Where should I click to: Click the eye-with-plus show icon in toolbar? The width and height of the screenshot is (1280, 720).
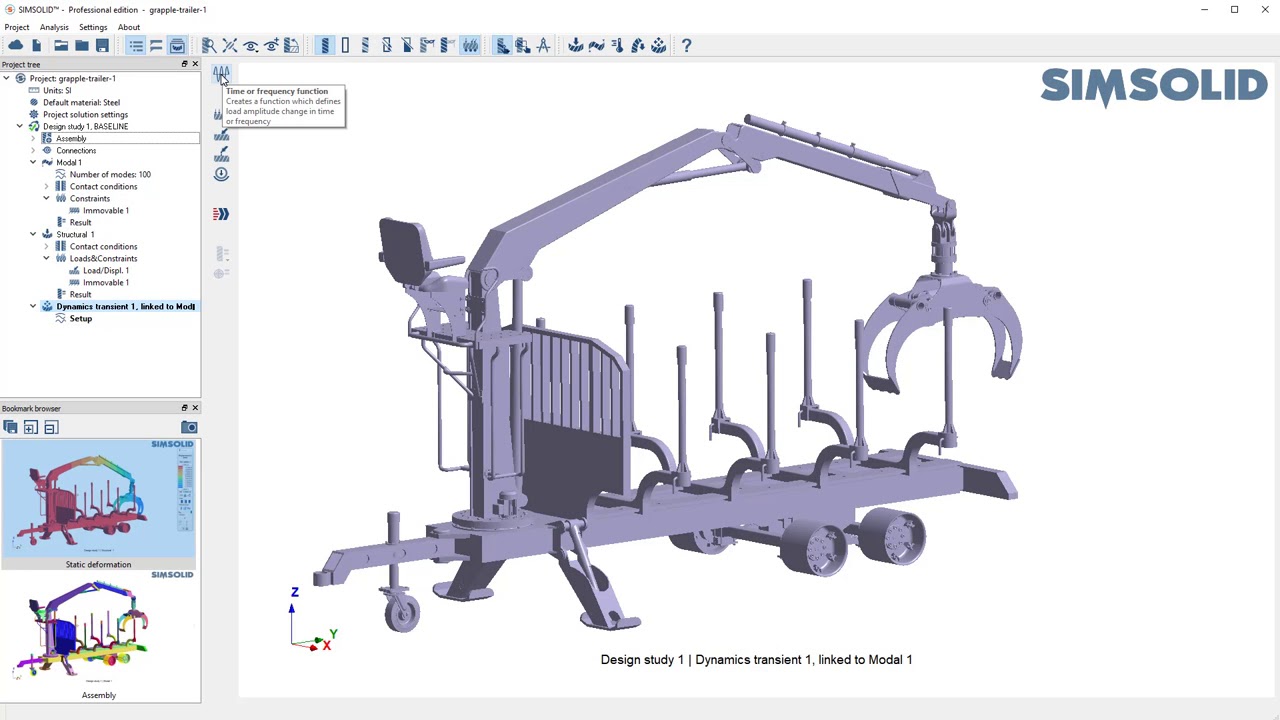pos(271,45)
